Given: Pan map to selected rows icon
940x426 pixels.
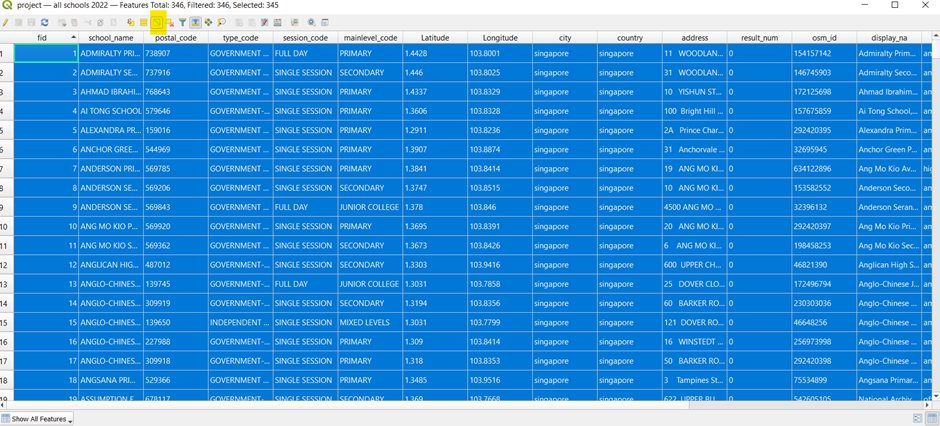Looking at the screenshot, I should 209,22.
